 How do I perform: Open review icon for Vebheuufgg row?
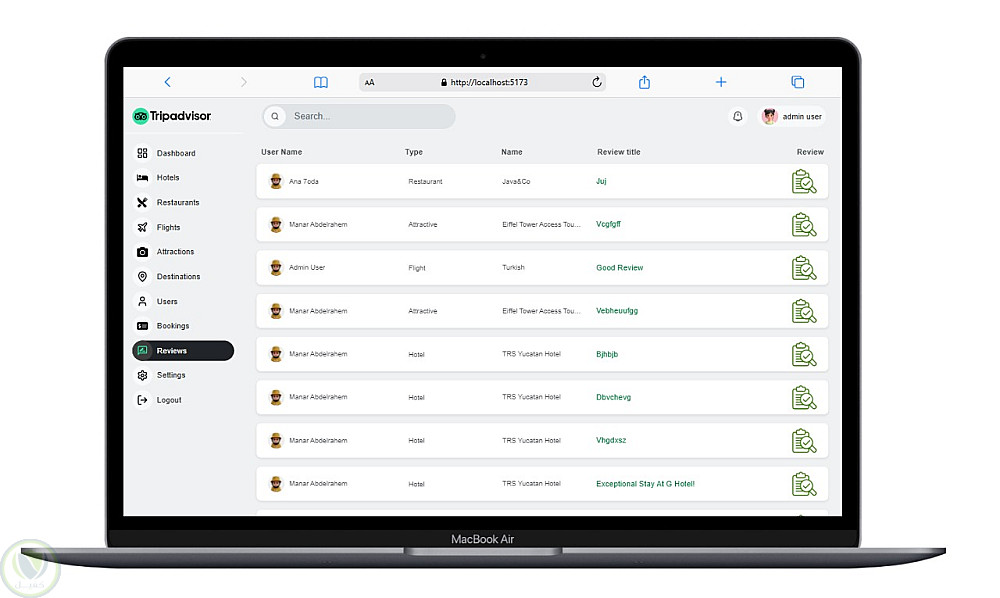[804, 312]
